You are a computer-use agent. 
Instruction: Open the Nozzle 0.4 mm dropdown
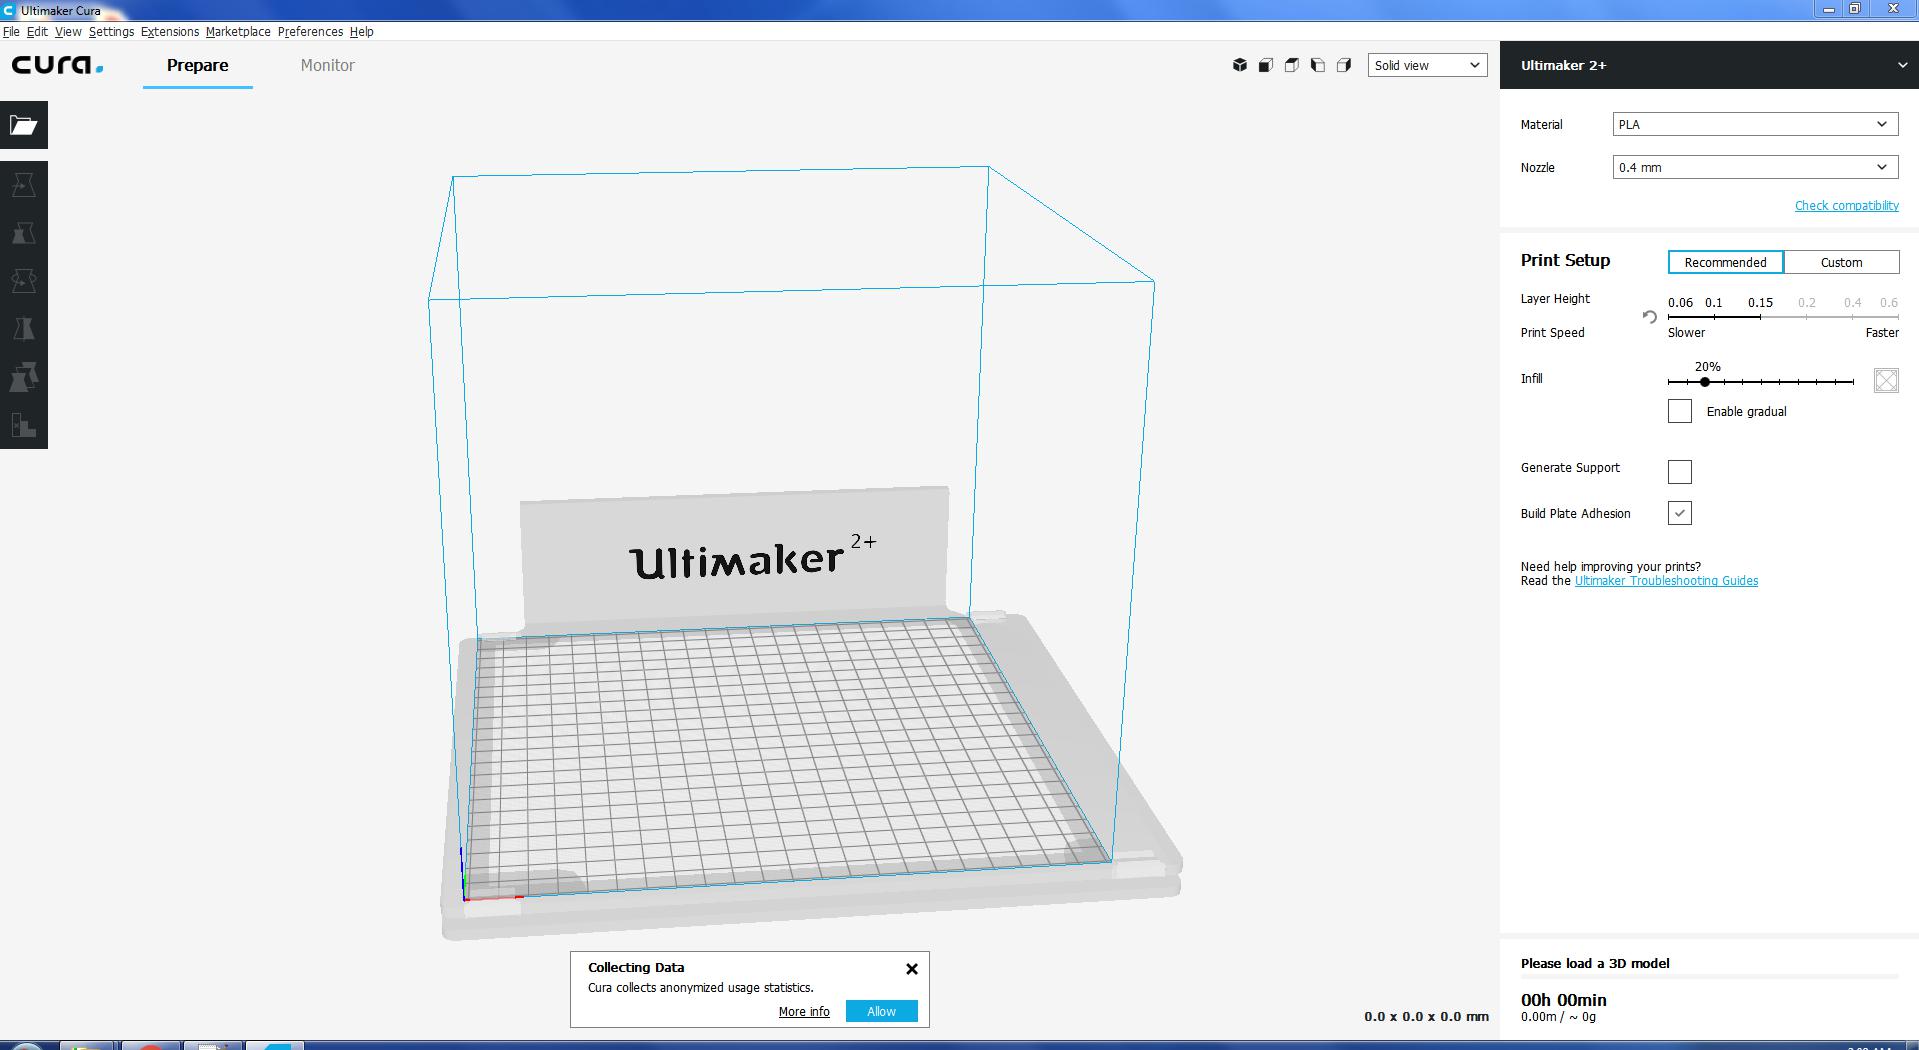click(1755, 167)
